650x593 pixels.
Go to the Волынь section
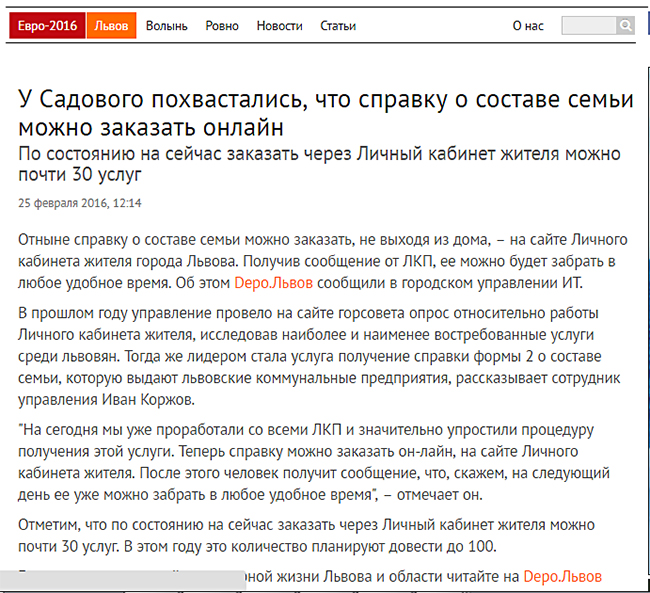coord(166,26)
